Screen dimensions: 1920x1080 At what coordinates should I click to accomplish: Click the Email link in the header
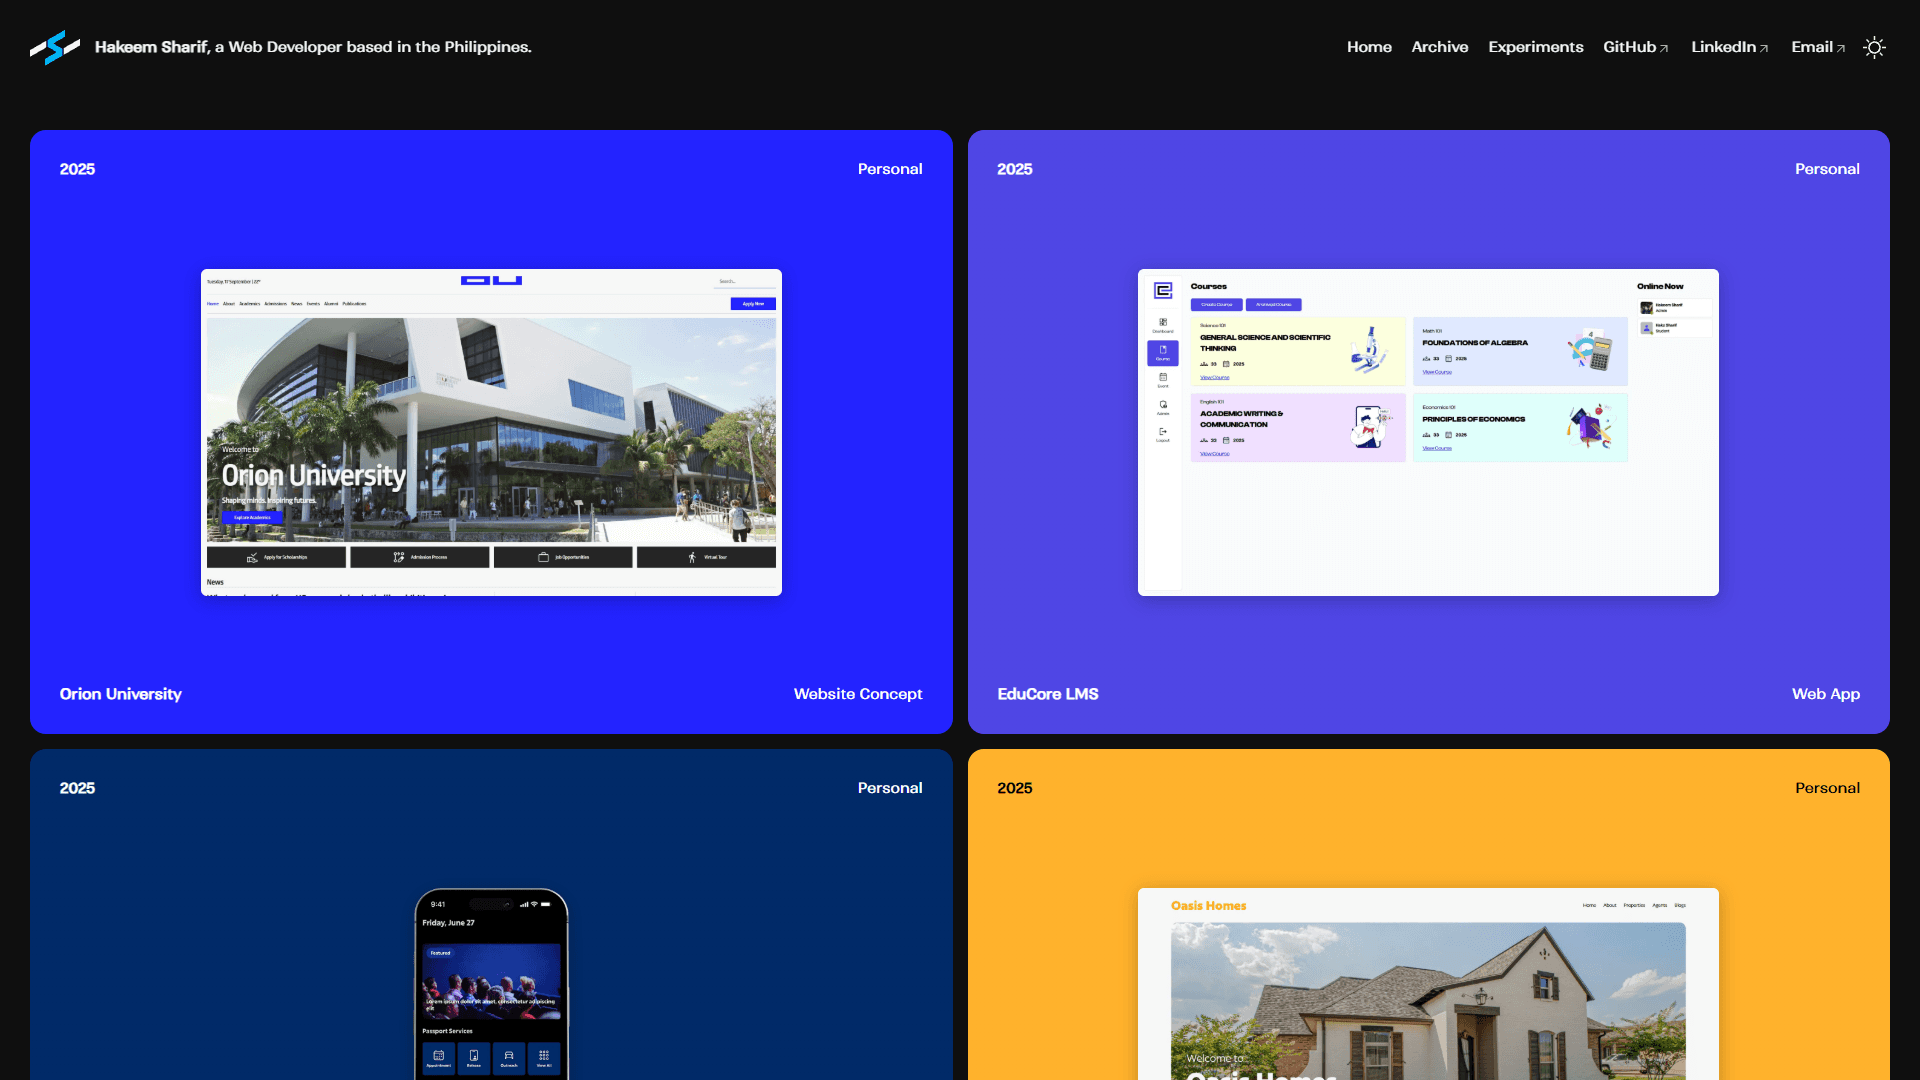(1811, 47)
